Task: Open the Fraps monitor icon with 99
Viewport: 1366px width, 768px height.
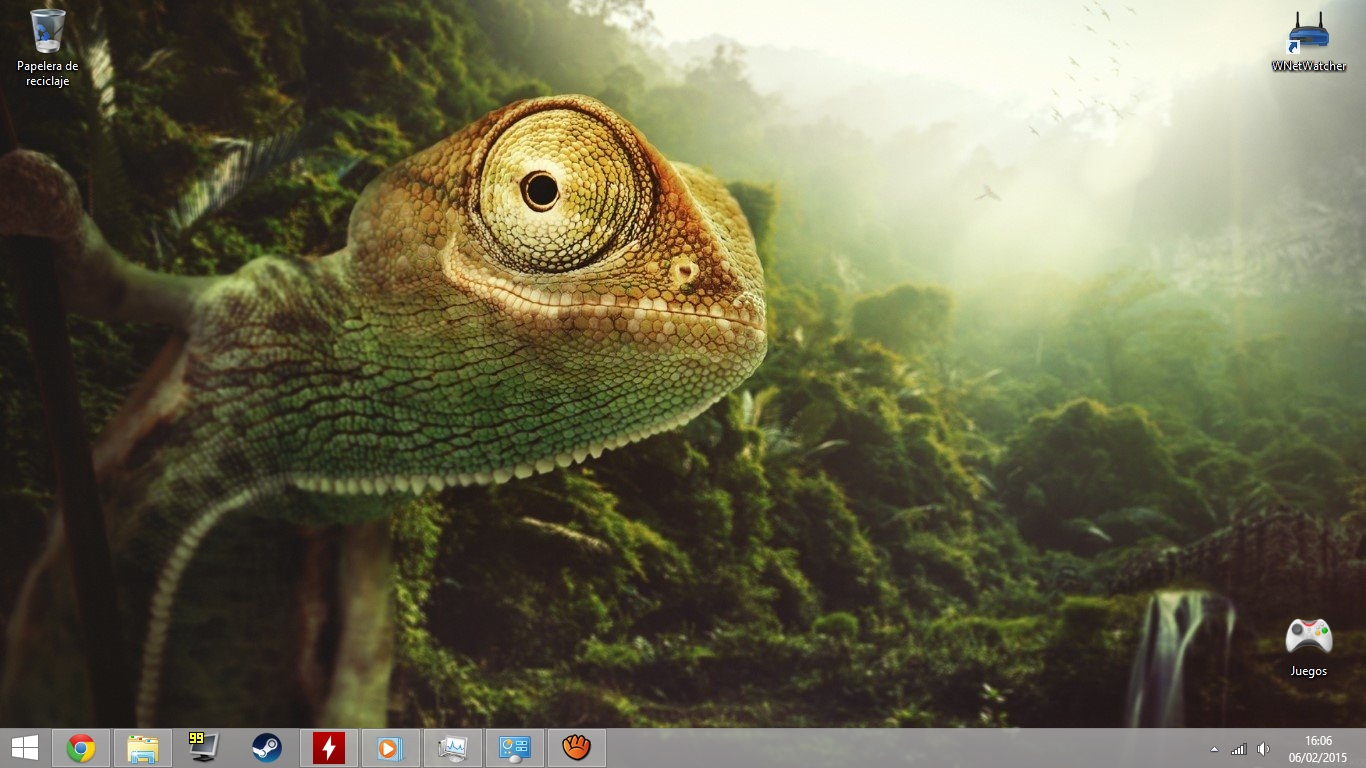Action: point(203,748)
